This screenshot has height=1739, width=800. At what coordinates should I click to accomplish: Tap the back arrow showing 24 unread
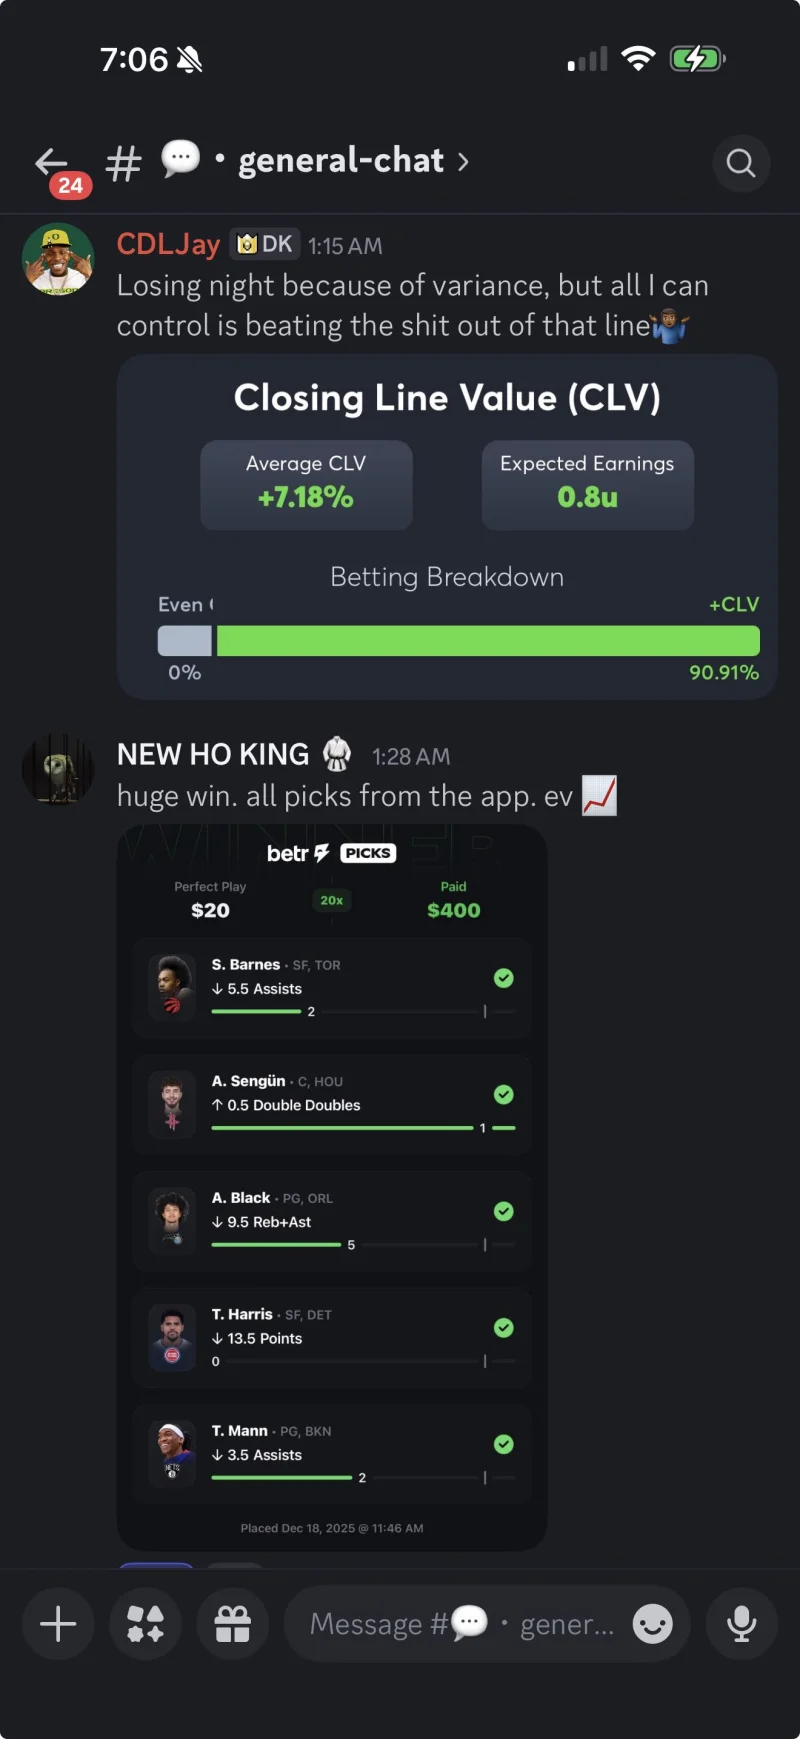point(52,163)
